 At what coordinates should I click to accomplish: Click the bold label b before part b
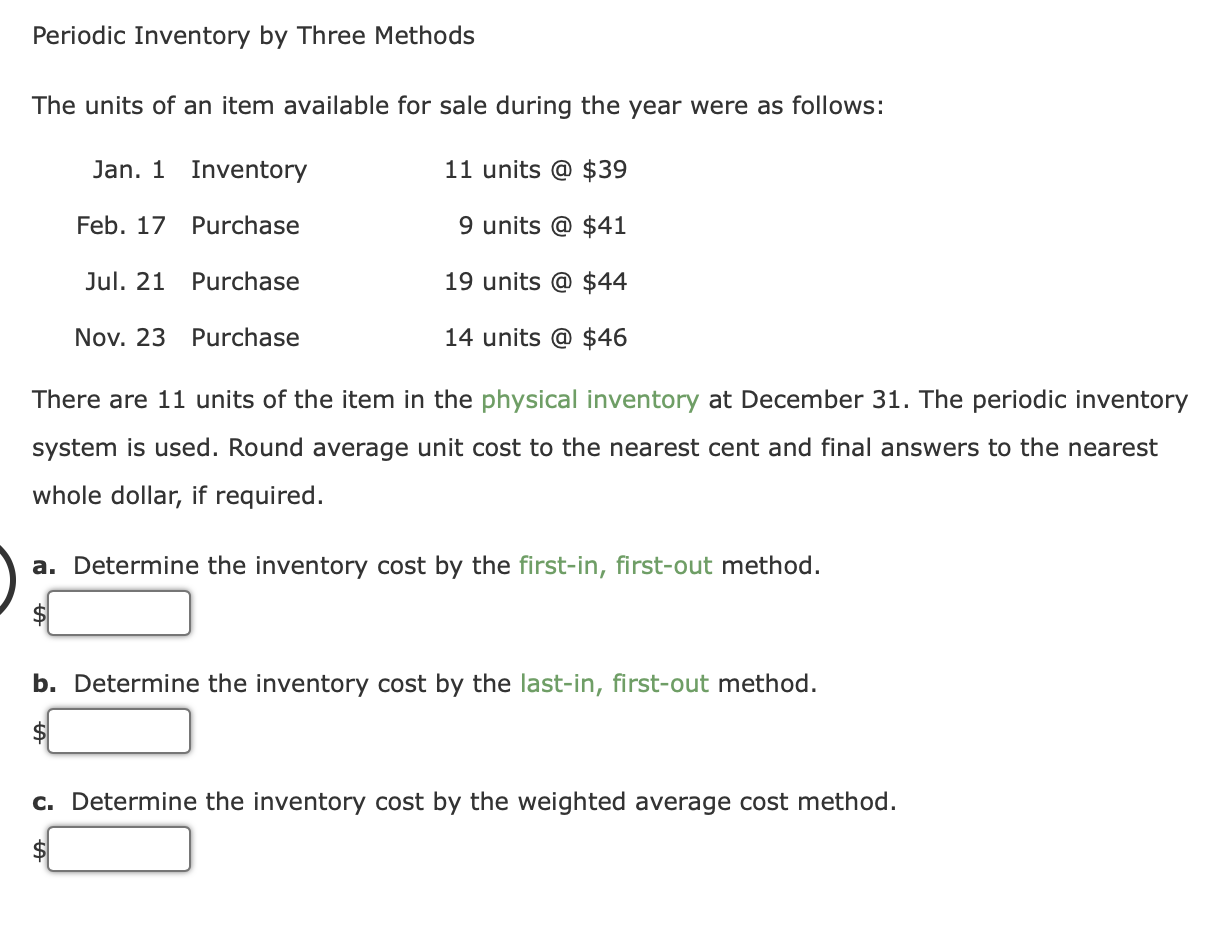(x=42, y=683)
